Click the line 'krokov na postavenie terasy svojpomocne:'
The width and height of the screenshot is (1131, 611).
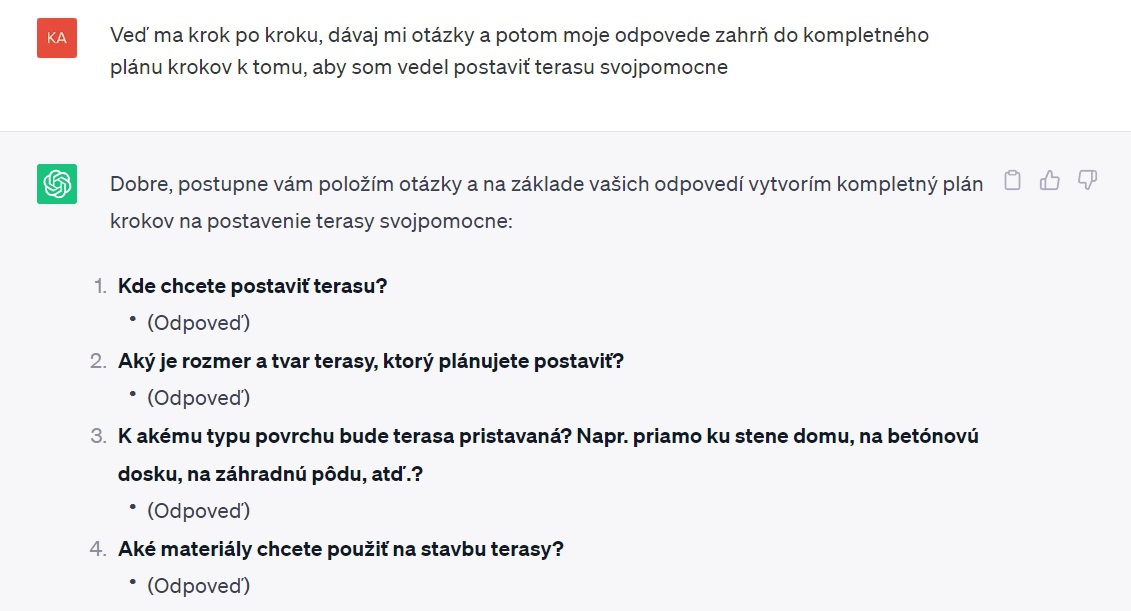311,221
